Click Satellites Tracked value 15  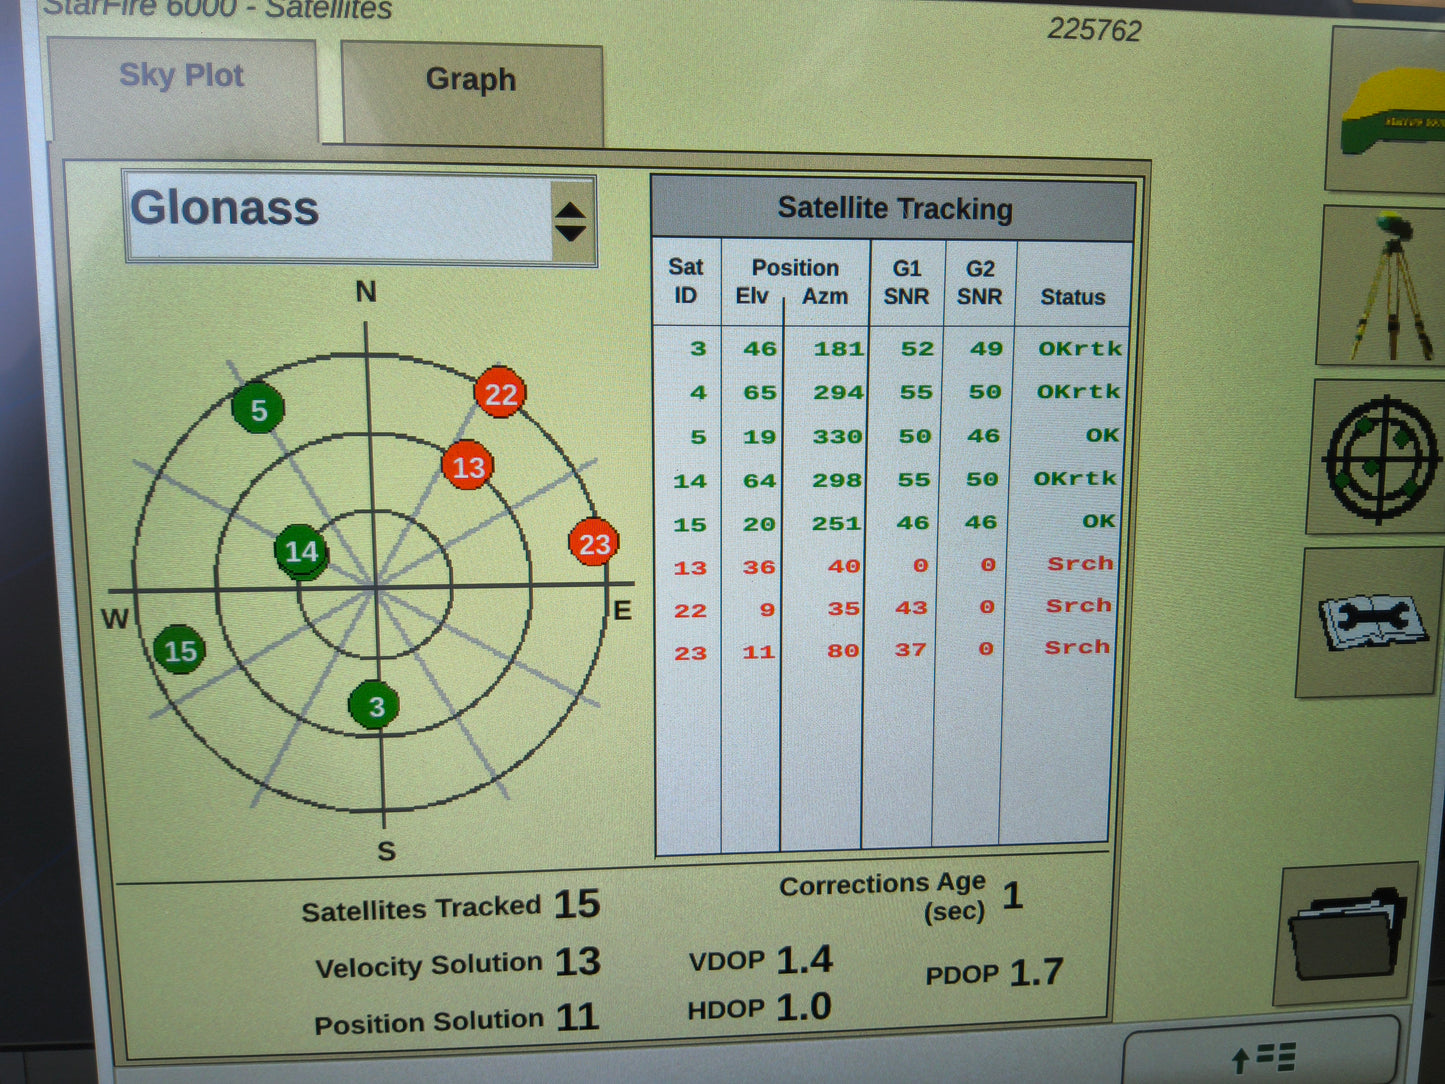click(577, 904)
